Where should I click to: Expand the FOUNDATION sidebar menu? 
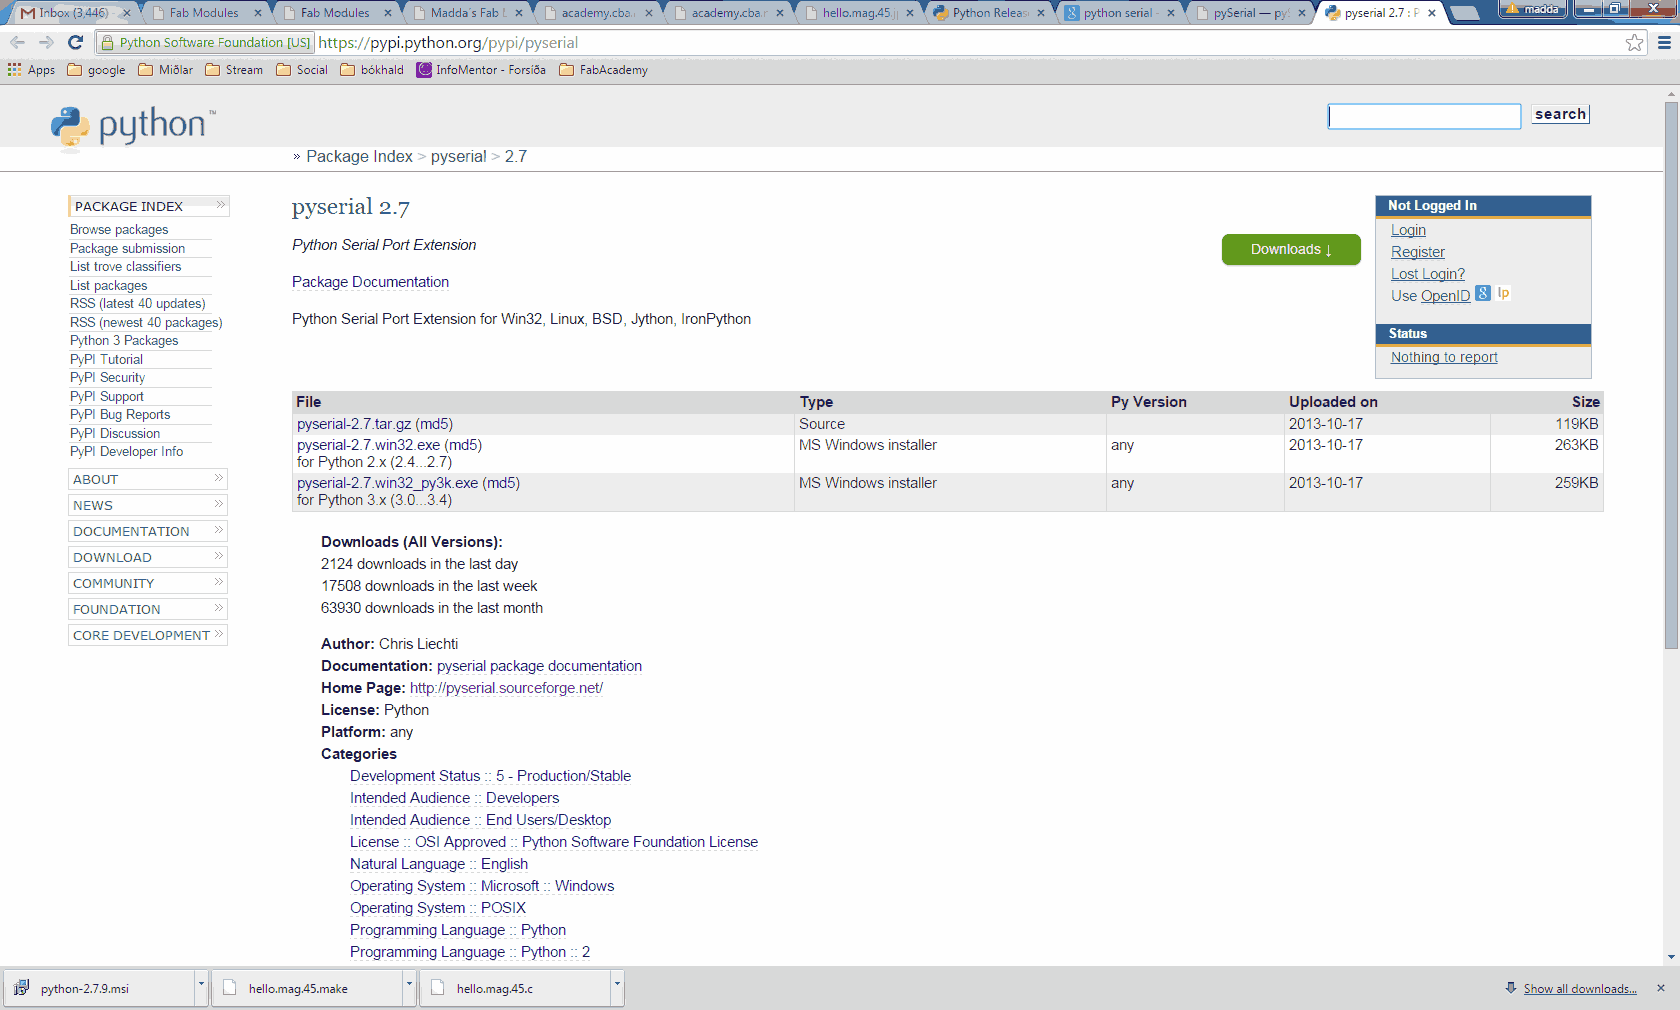coord(148,609)
